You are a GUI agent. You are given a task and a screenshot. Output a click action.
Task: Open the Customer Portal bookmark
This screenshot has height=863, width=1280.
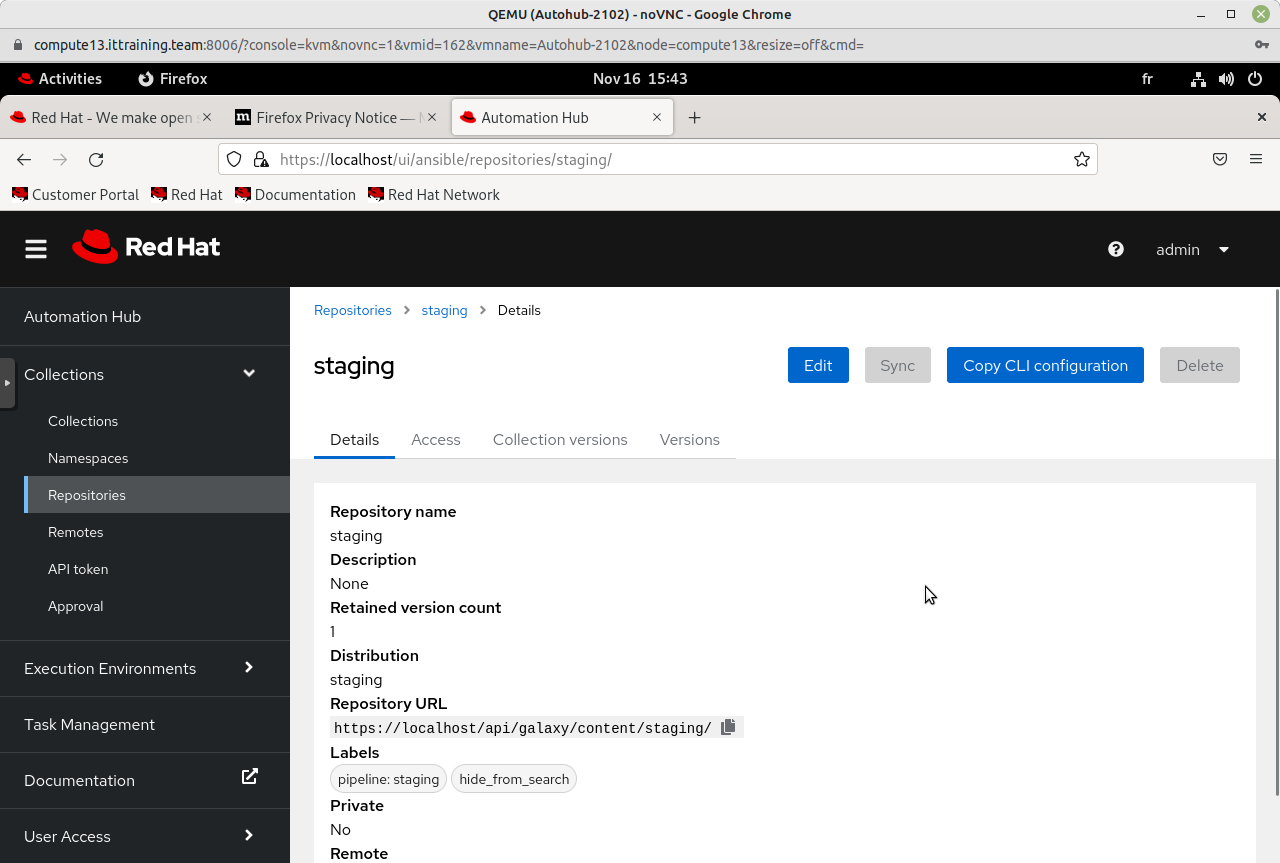(75, 194)
